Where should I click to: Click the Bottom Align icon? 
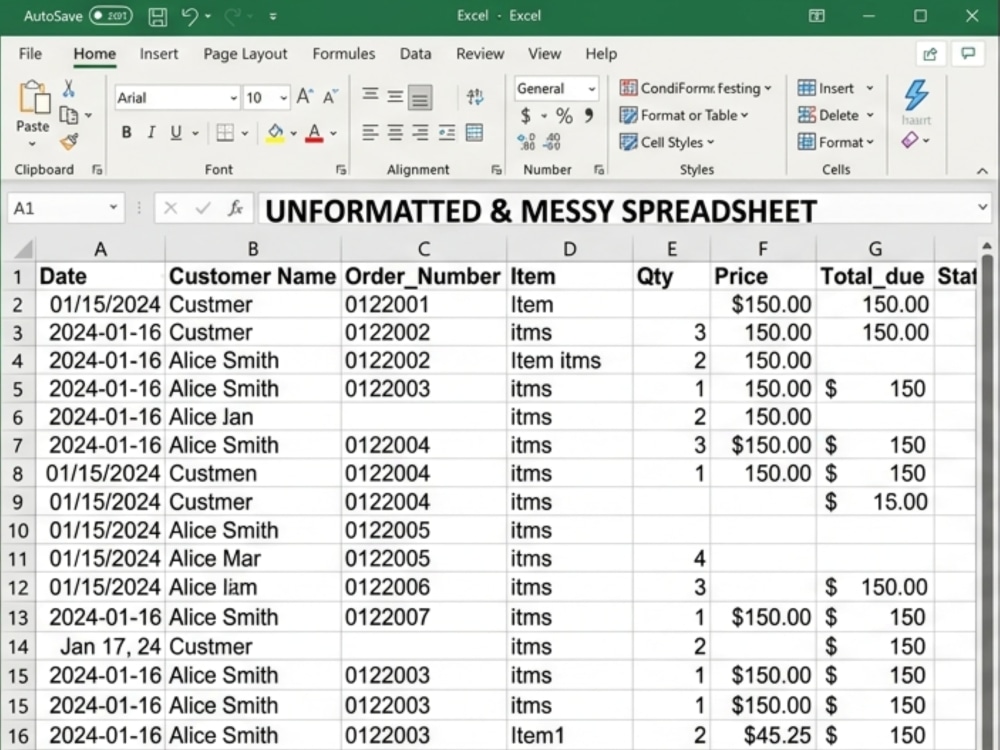[420, 98]
